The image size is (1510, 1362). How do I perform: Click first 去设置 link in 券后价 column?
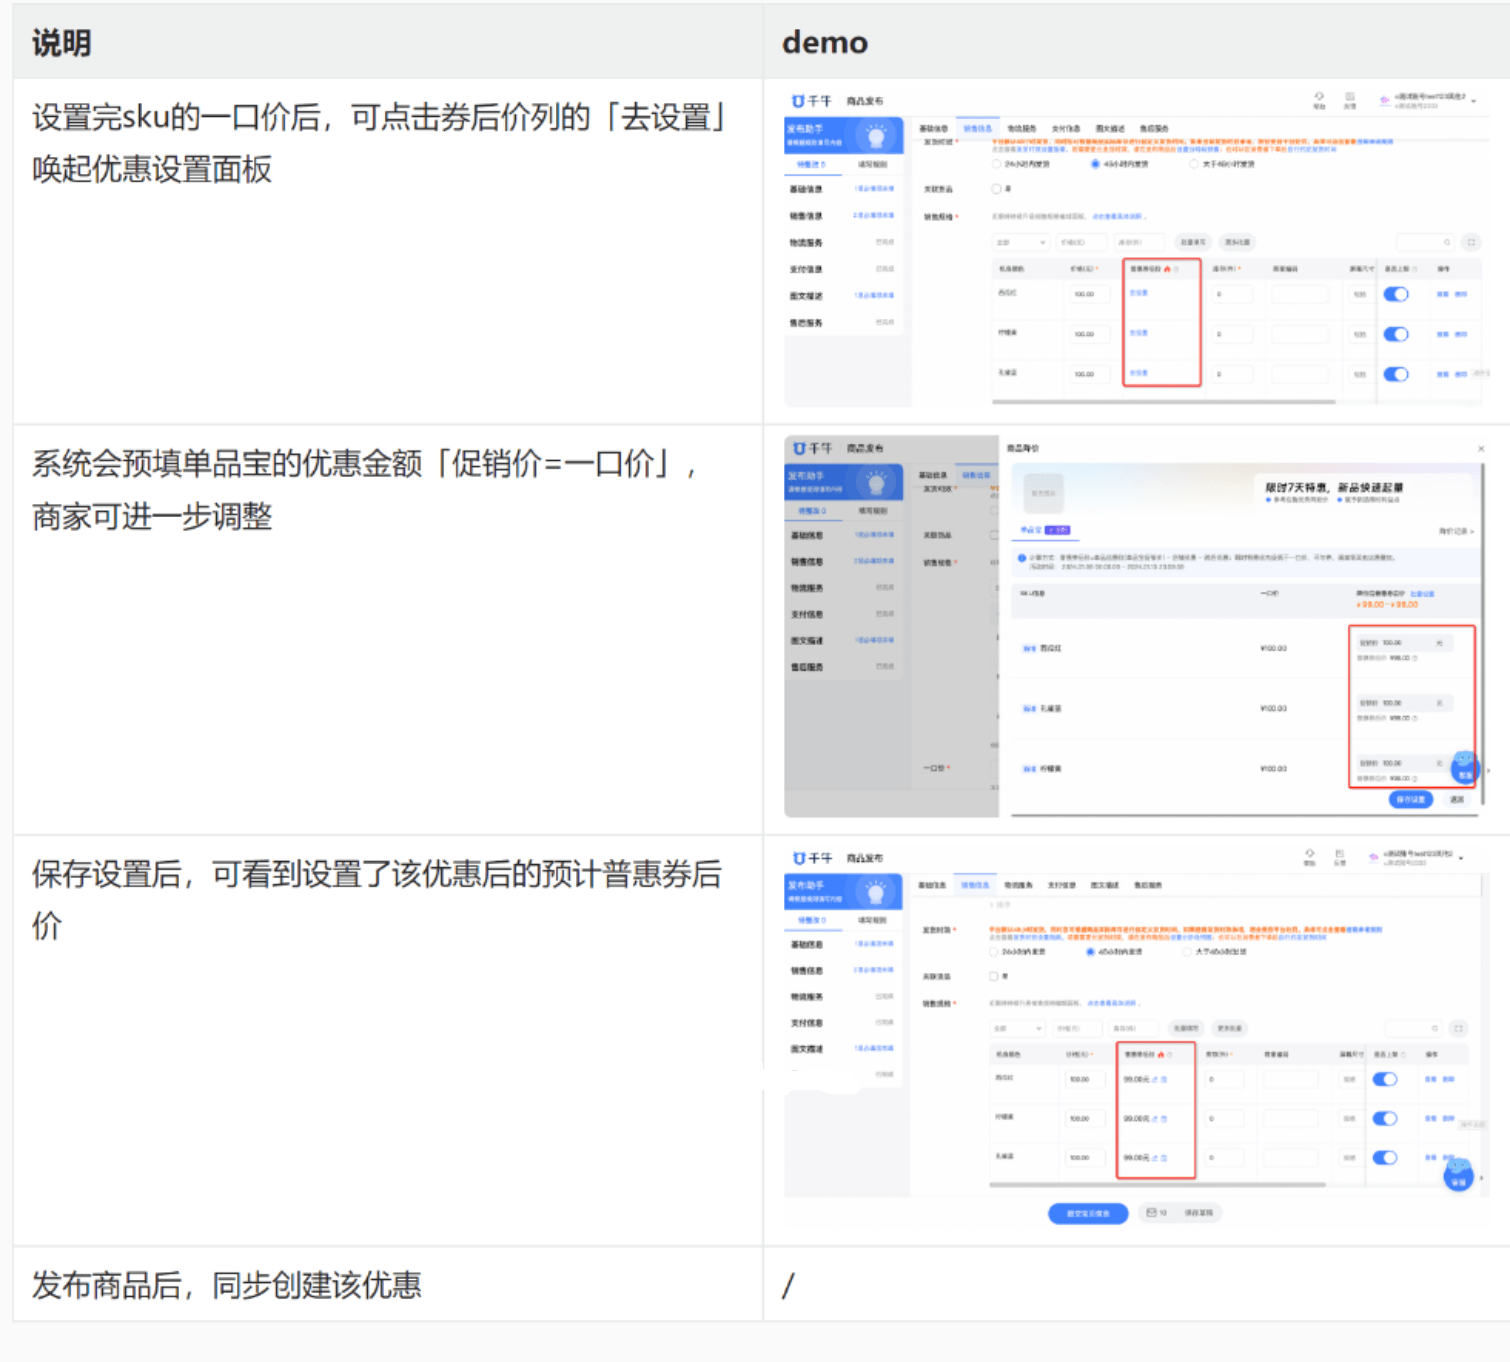(1139, 294)
